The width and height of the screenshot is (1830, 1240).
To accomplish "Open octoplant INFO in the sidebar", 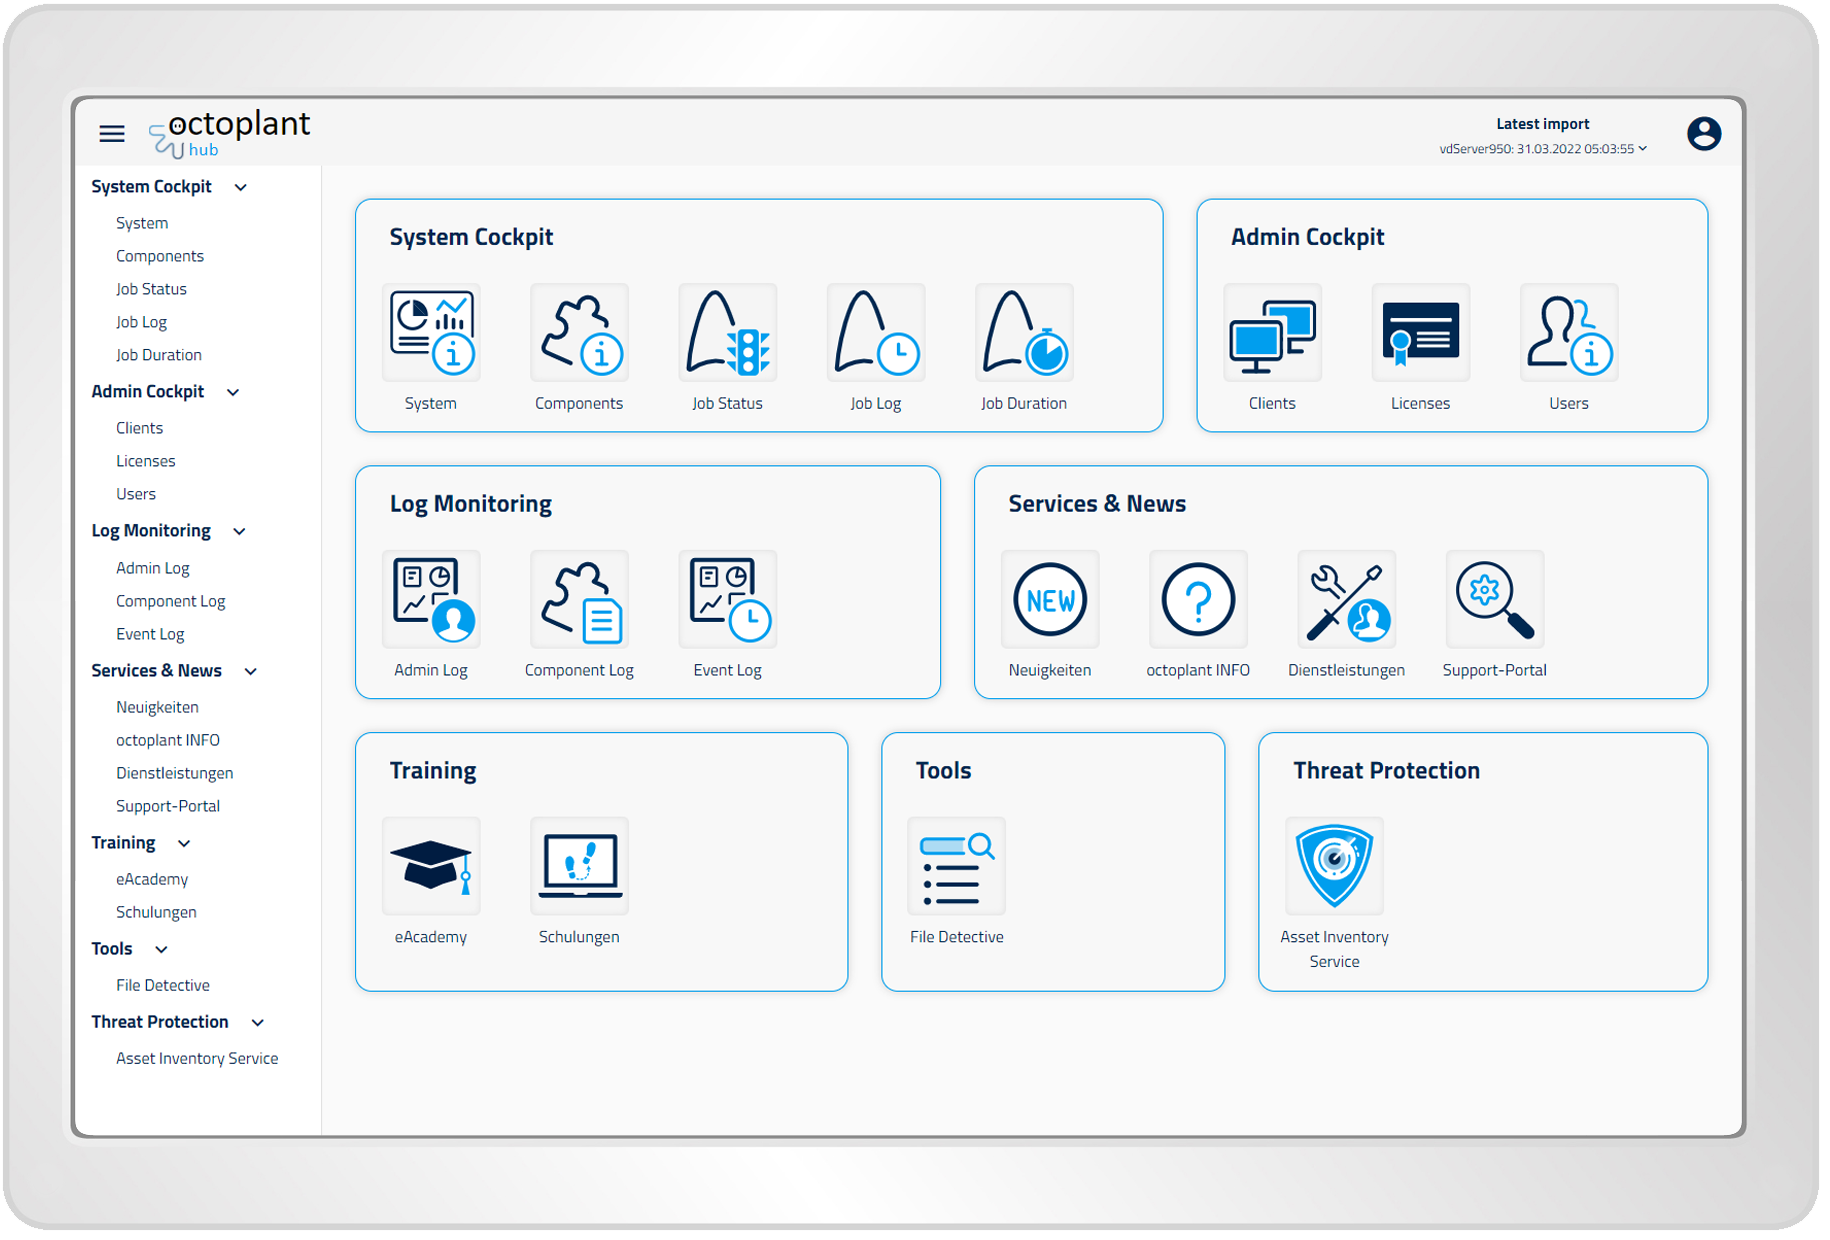I will click(x=168, y=740).
